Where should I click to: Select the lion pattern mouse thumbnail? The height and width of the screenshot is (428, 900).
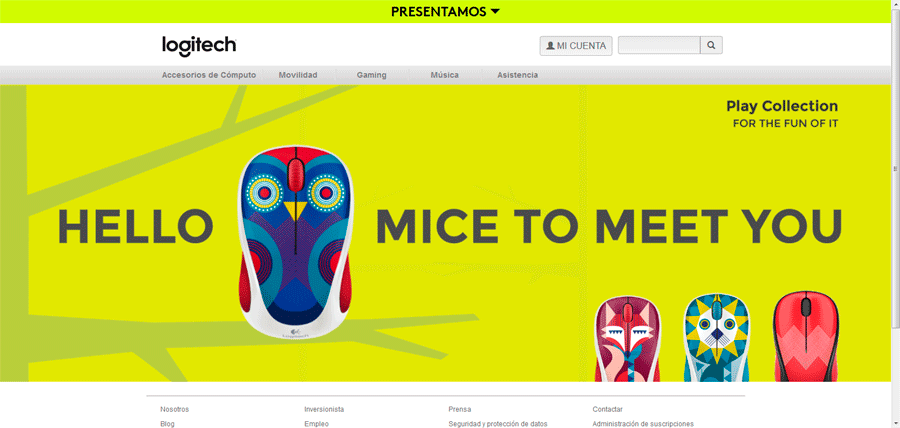click(x=716, y=338)
